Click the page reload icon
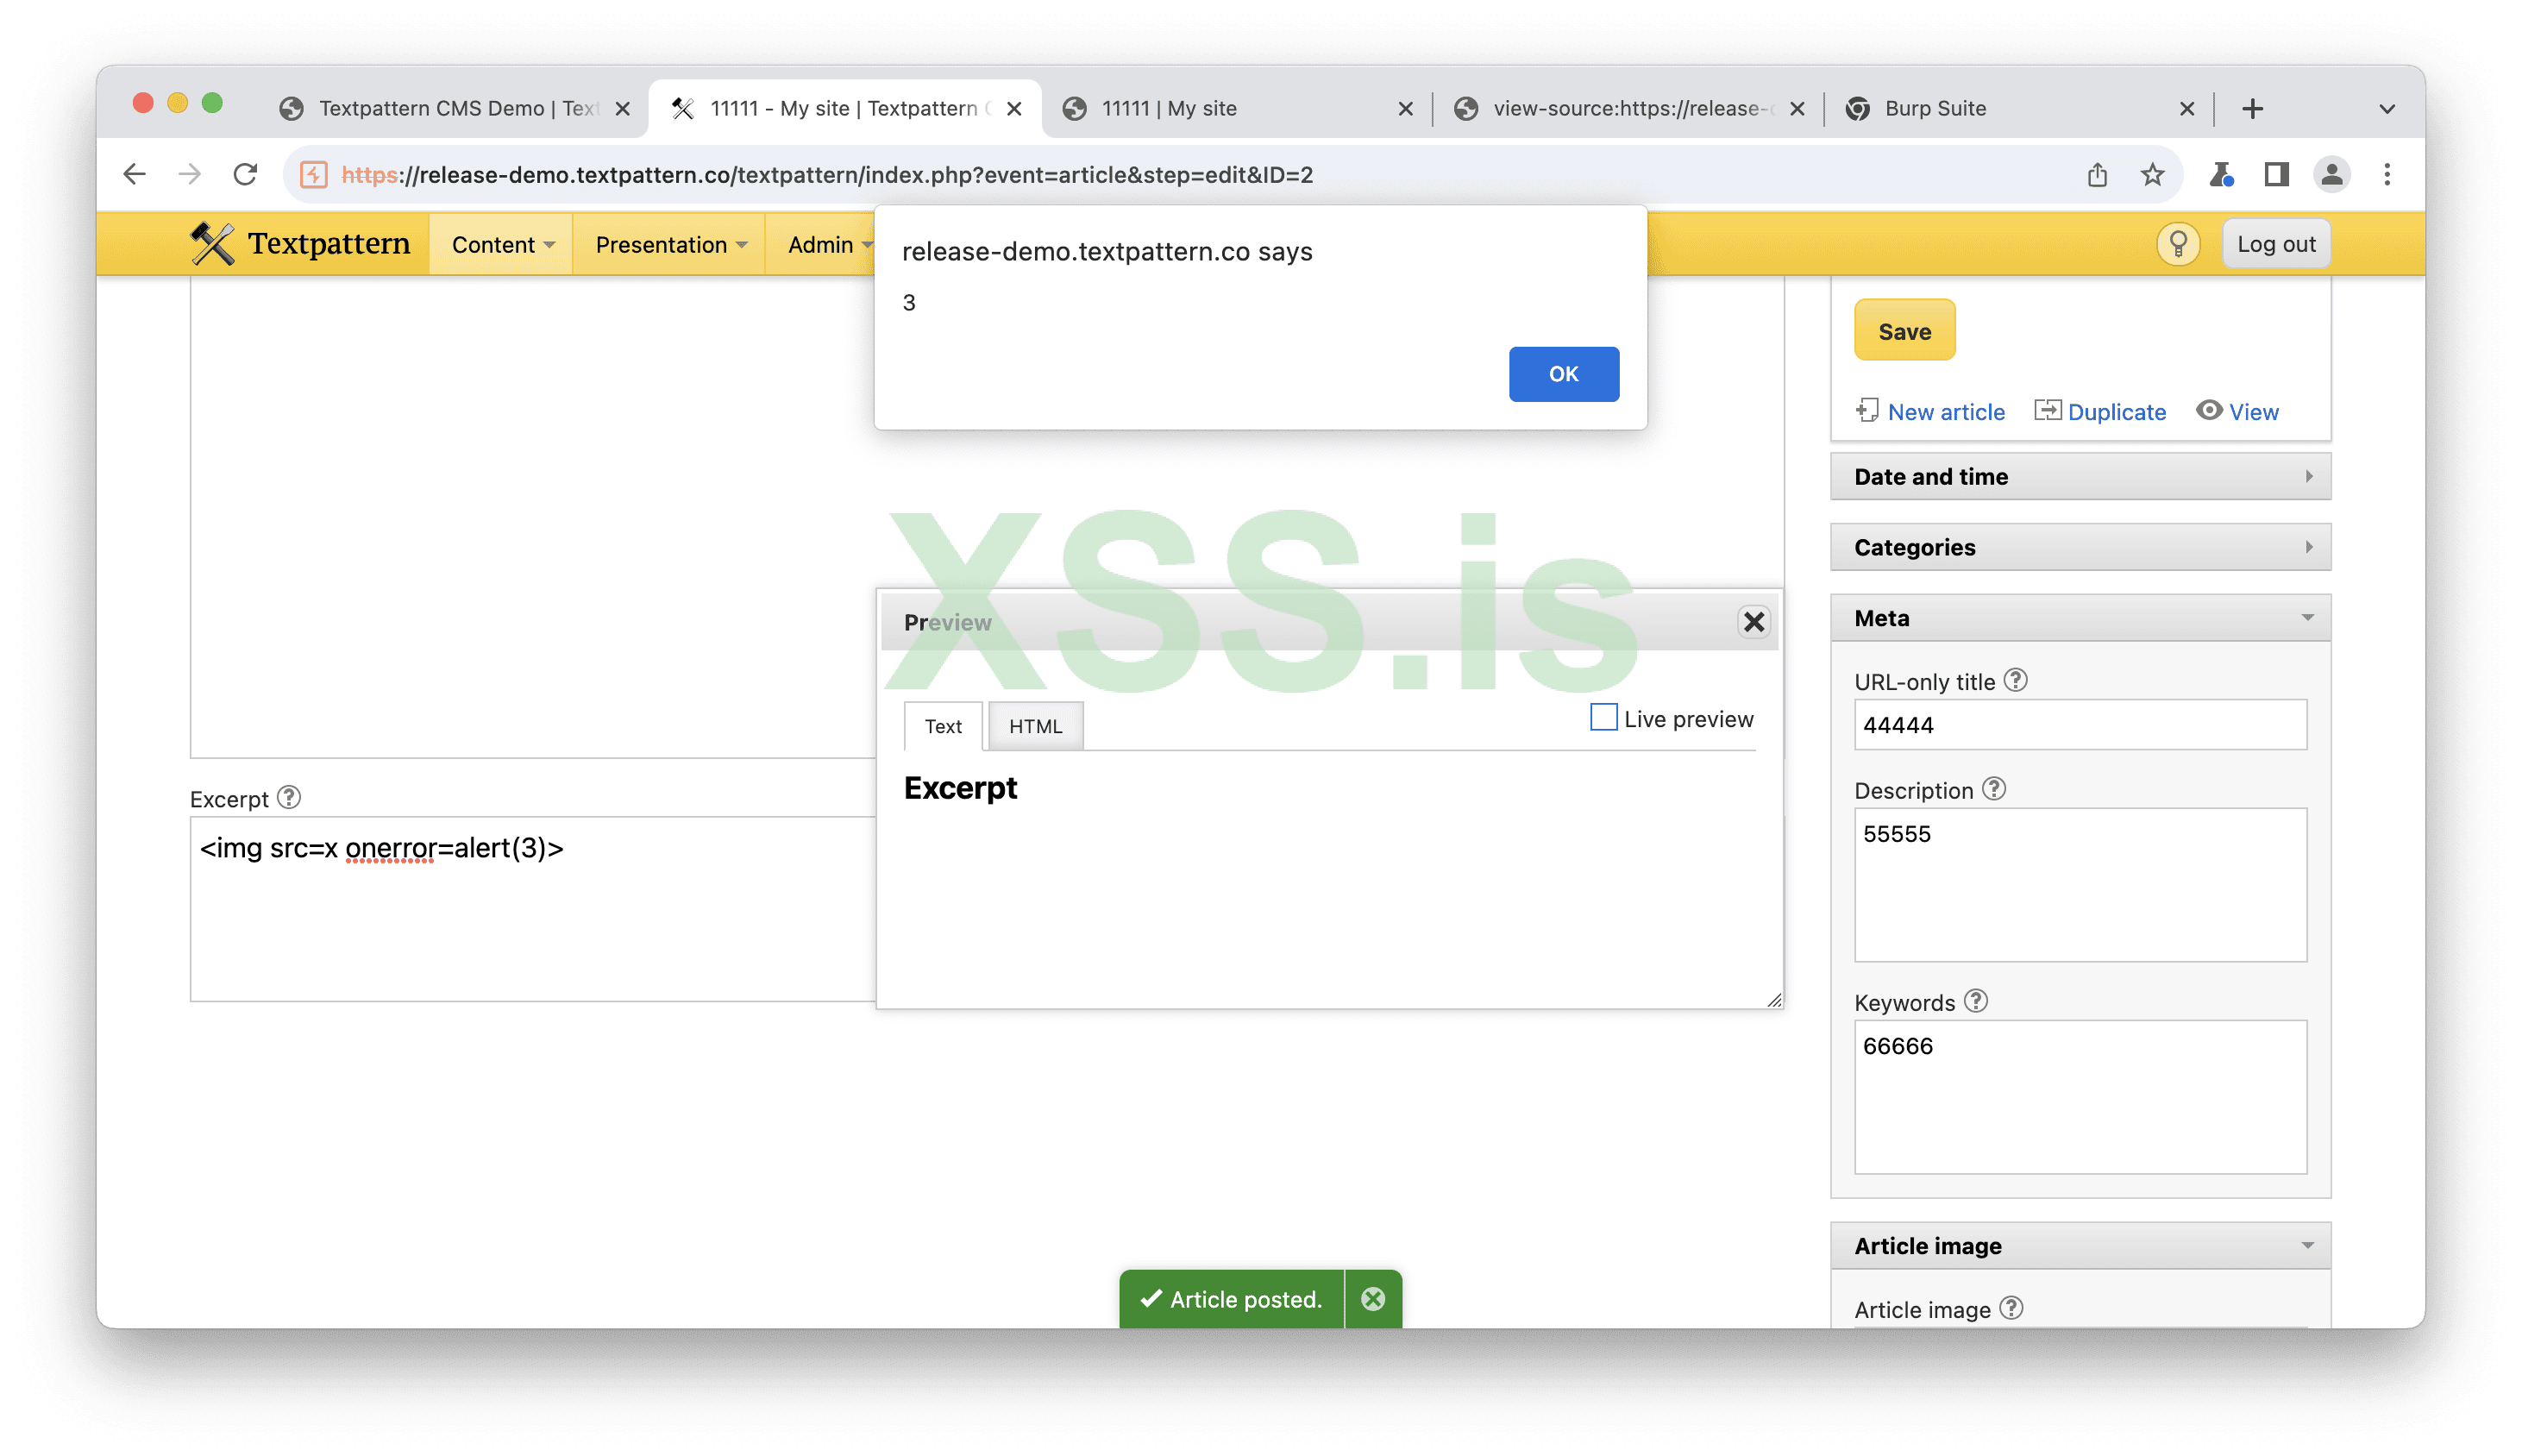This screenshot has width=2522, height=1456. [x=245, y=175]
